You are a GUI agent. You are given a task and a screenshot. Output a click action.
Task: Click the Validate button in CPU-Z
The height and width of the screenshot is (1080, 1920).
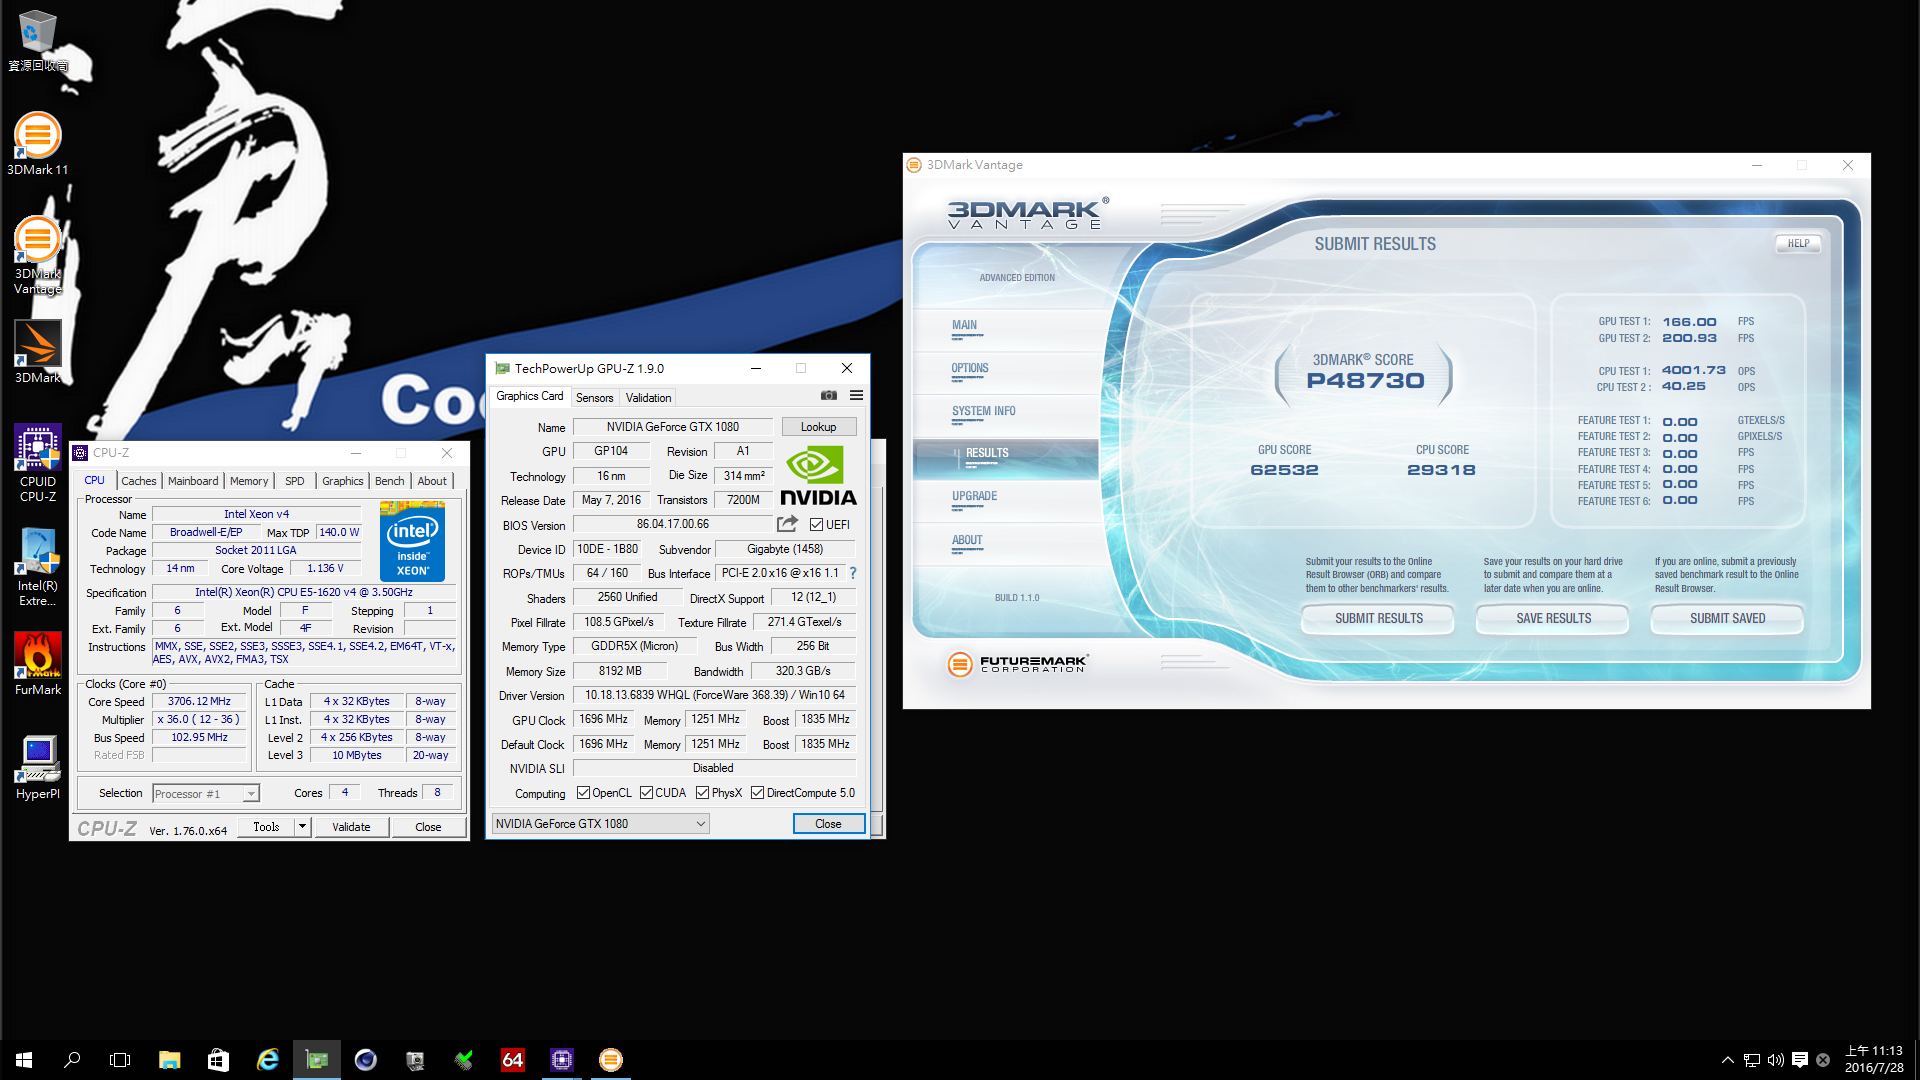point(351,827)
